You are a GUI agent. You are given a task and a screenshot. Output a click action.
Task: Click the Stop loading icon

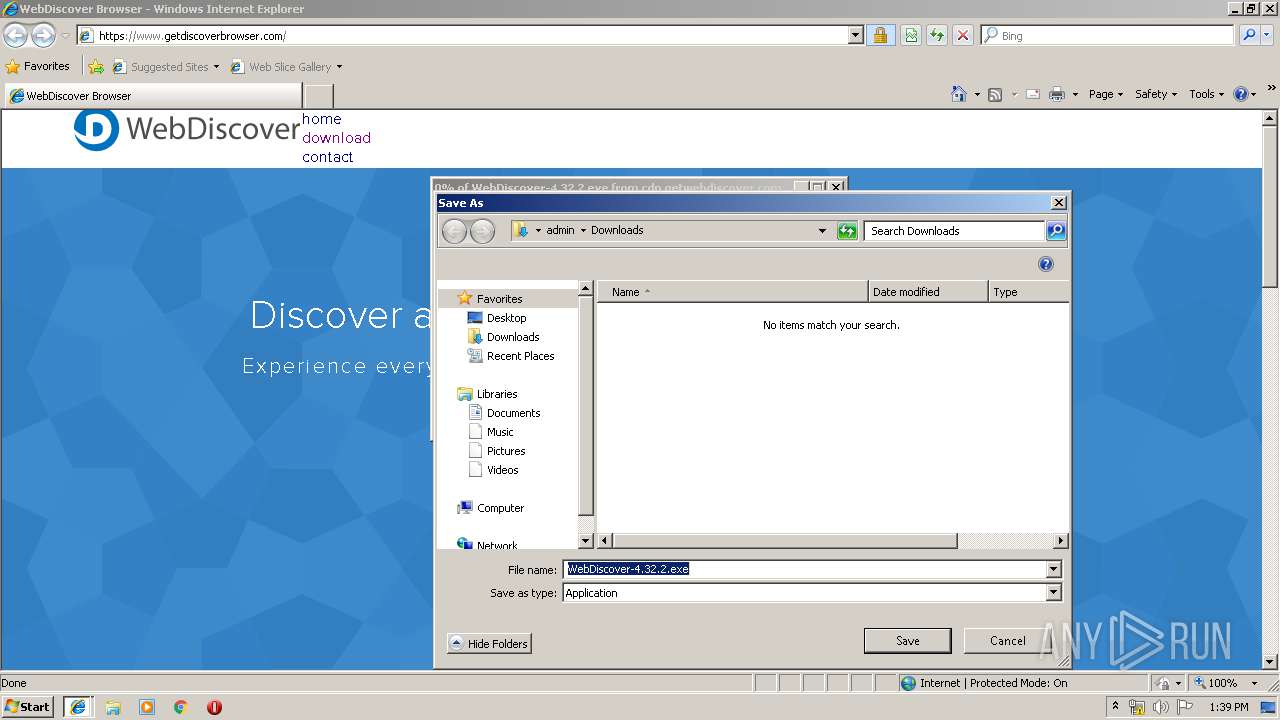click(963, 35)
